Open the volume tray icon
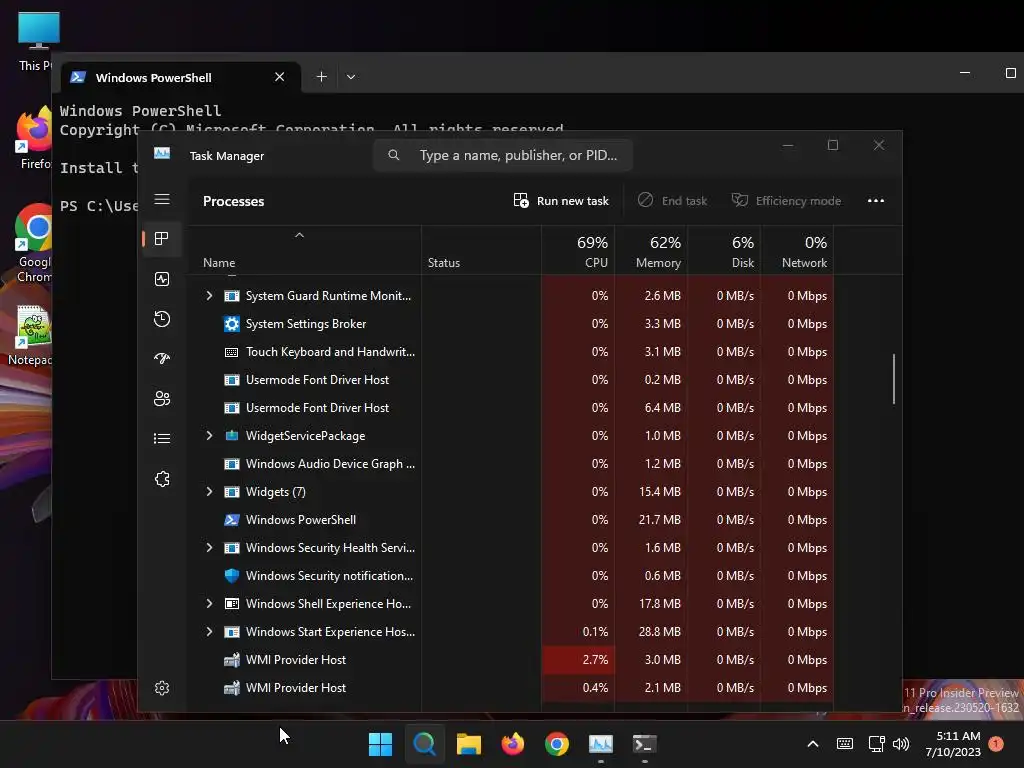This screenshot has width=1024, height=768. click(901, 744)
